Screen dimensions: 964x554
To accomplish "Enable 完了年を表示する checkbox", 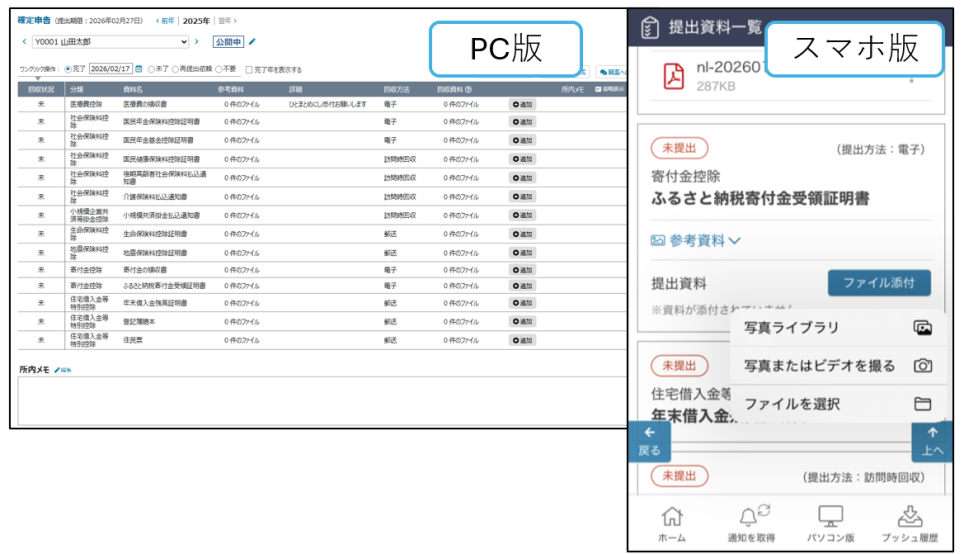I will click(x=249, y=70).
